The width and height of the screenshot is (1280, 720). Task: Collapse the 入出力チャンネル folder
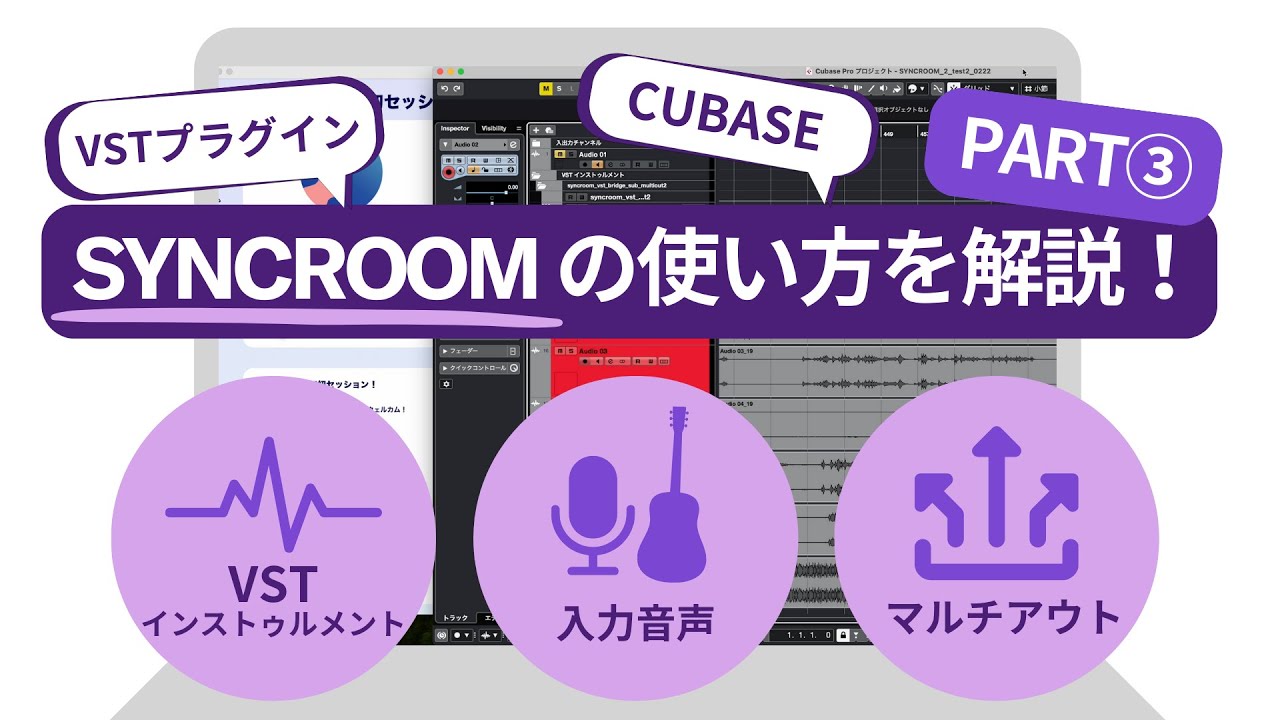pyautogui.click(x=536, y=143)
